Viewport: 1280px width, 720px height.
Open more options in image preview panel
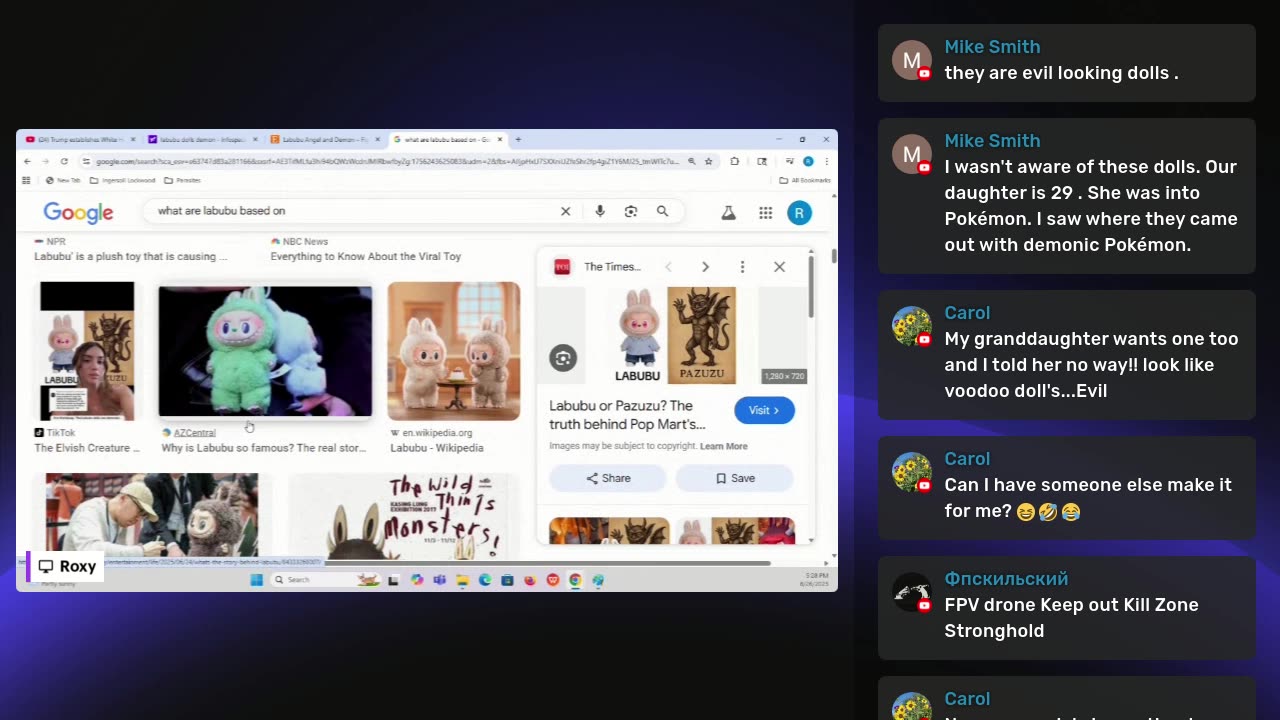tap(742, 267)
